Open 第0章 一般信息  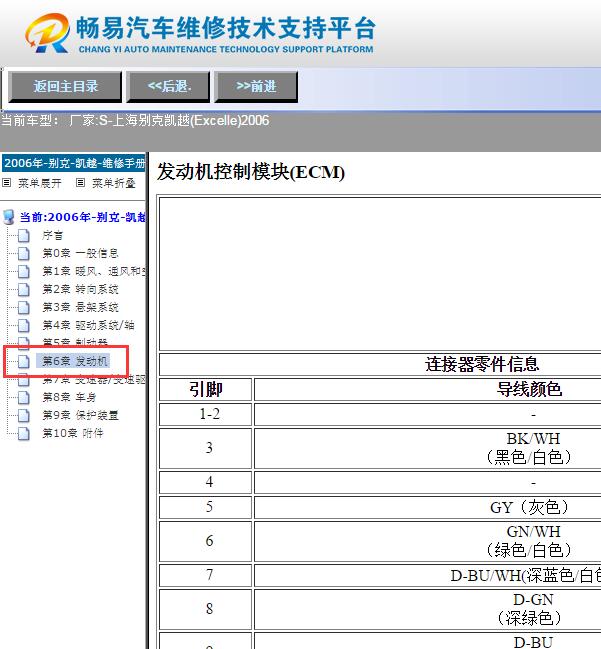click(x=80, y=253)
